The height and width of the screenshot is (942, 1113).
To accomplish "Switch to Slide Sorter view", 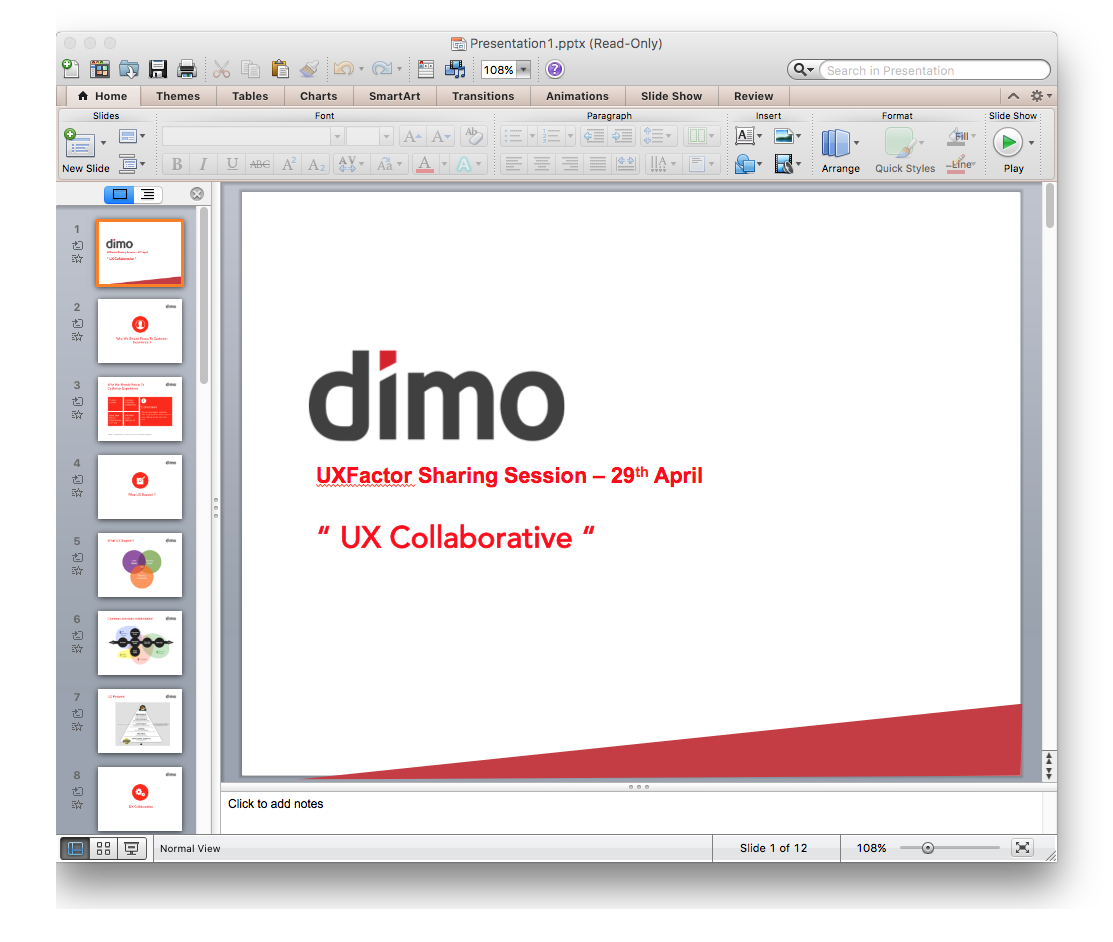I will click(103, 848).
